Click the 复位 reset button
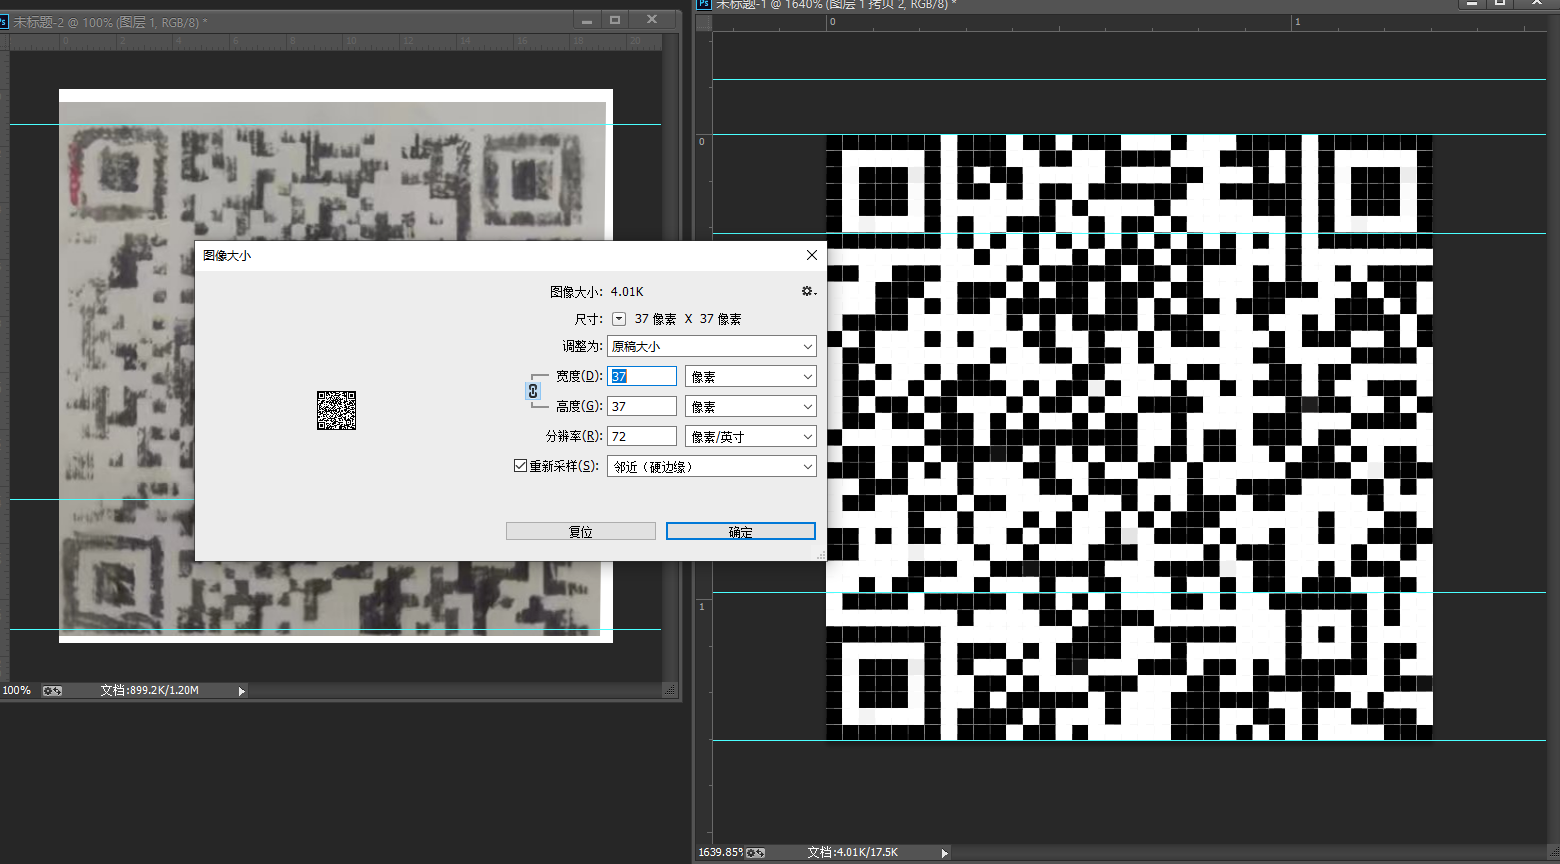The width and height of the screenshot is (1560, 864). pyautogui.click(x=581, y=531)
